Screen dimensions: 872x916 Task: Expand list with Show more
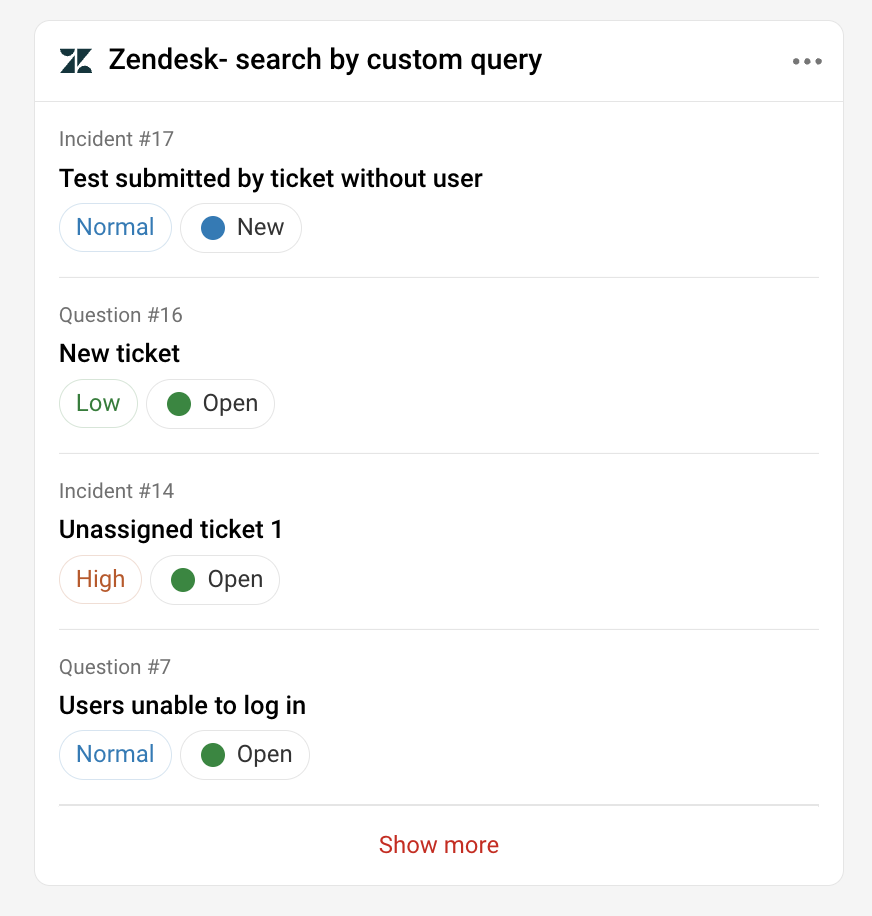[438, 845]
